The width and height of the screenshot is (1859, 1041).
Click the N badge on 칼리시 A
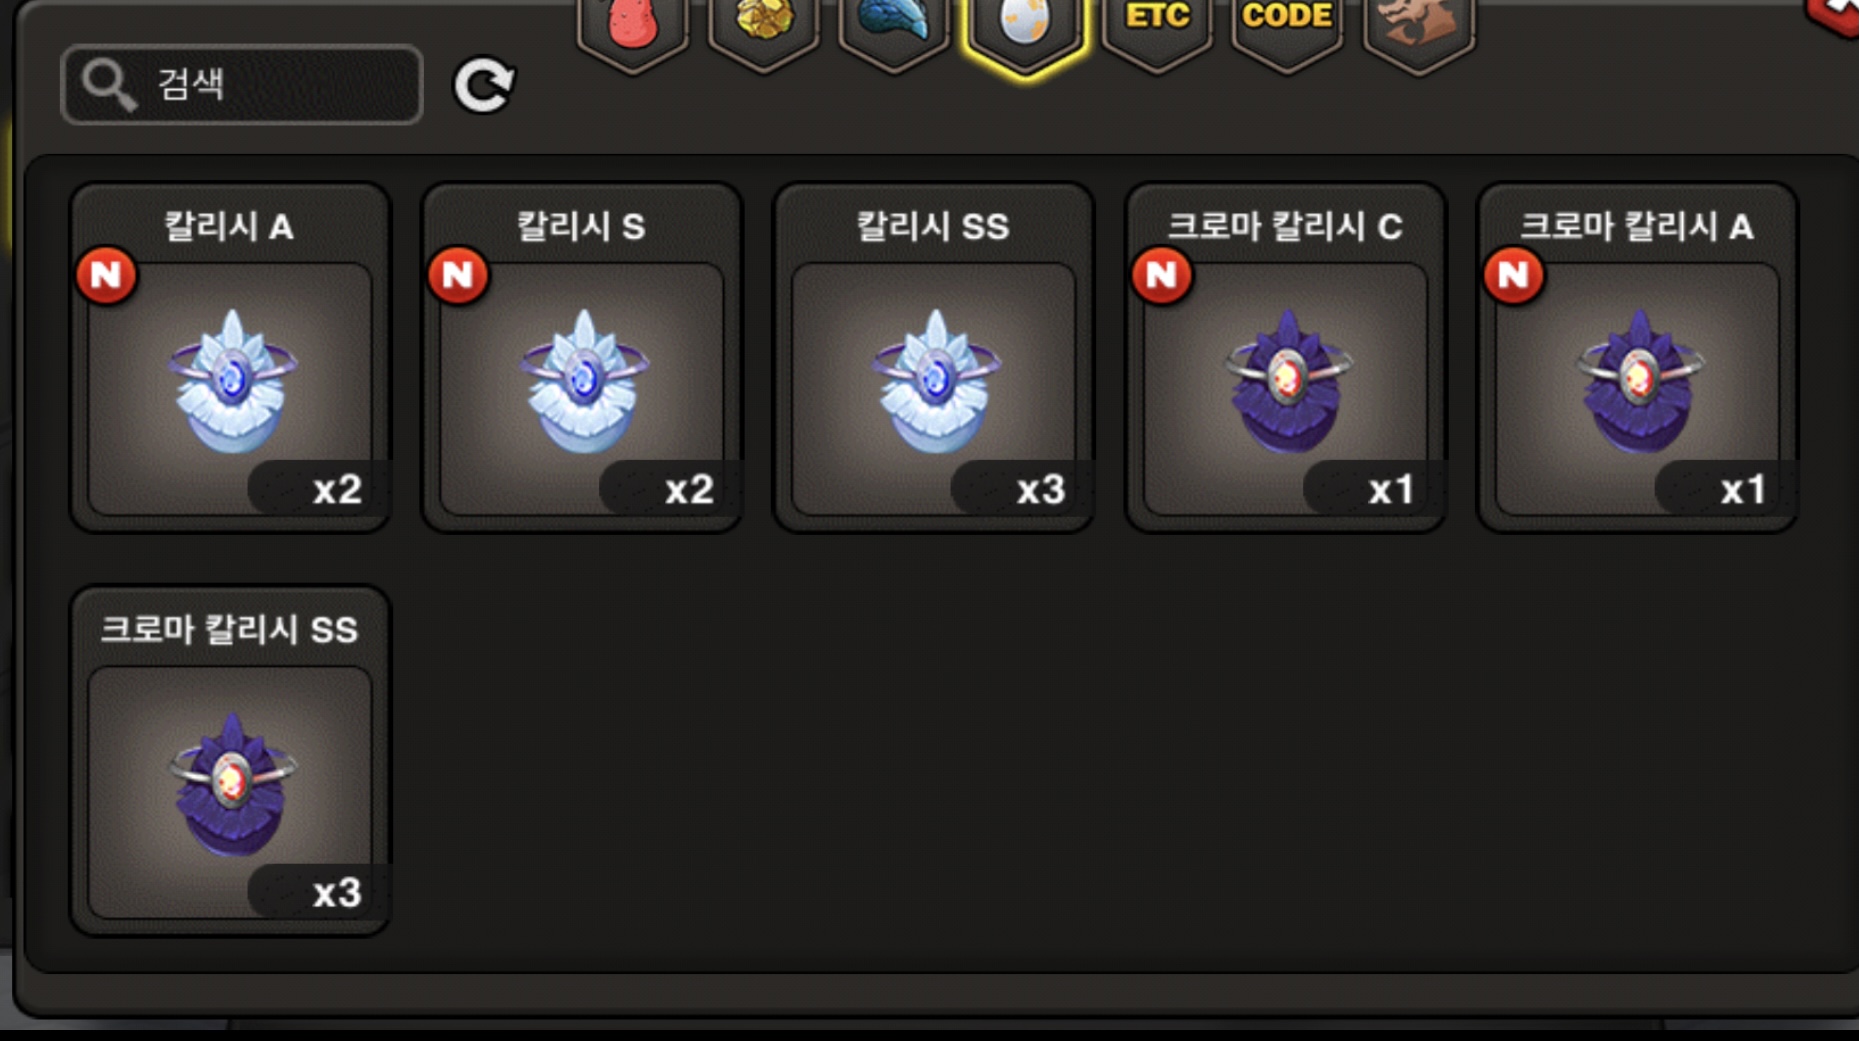click(x=106, y=275)
